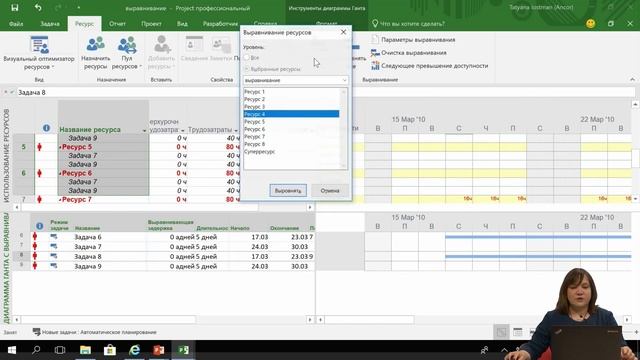Open the Название ресурса column filter dropdown
Screen dimensions: 640x360
[144, 131]
